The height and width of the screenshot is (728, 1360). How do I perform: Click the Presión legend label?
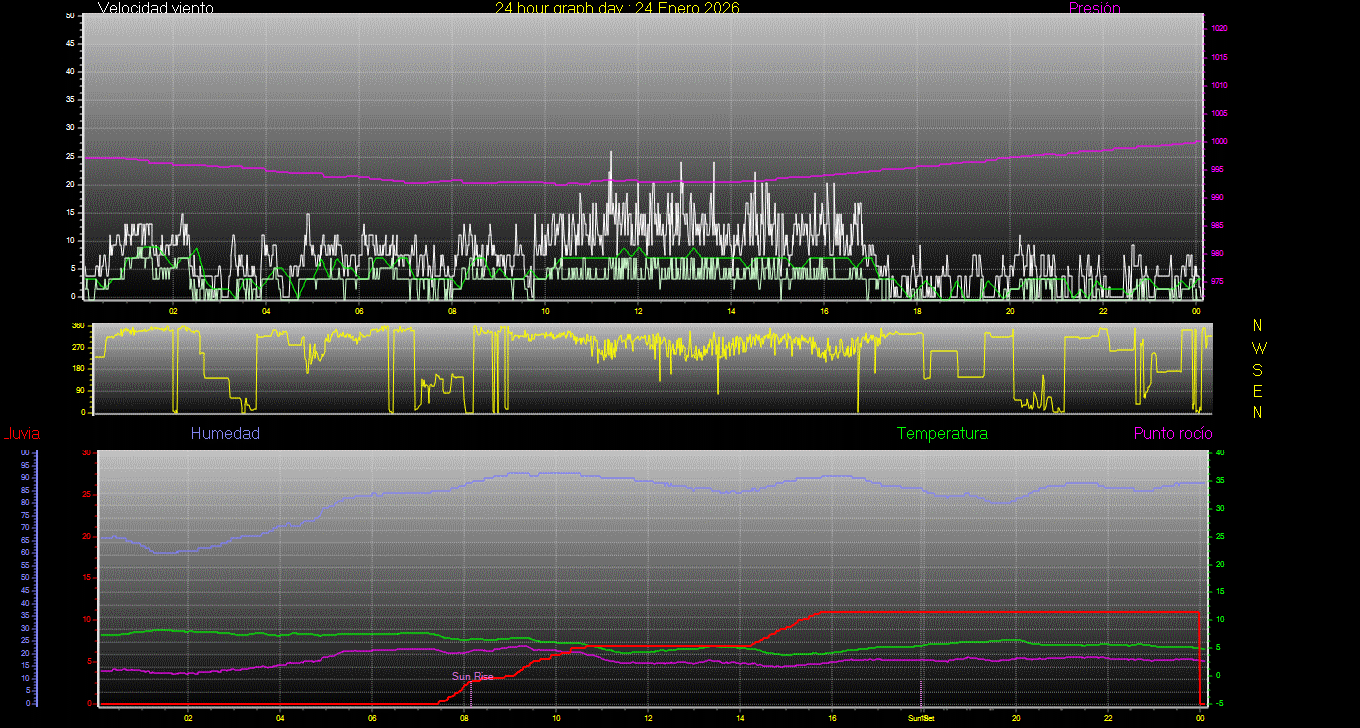1094,8
